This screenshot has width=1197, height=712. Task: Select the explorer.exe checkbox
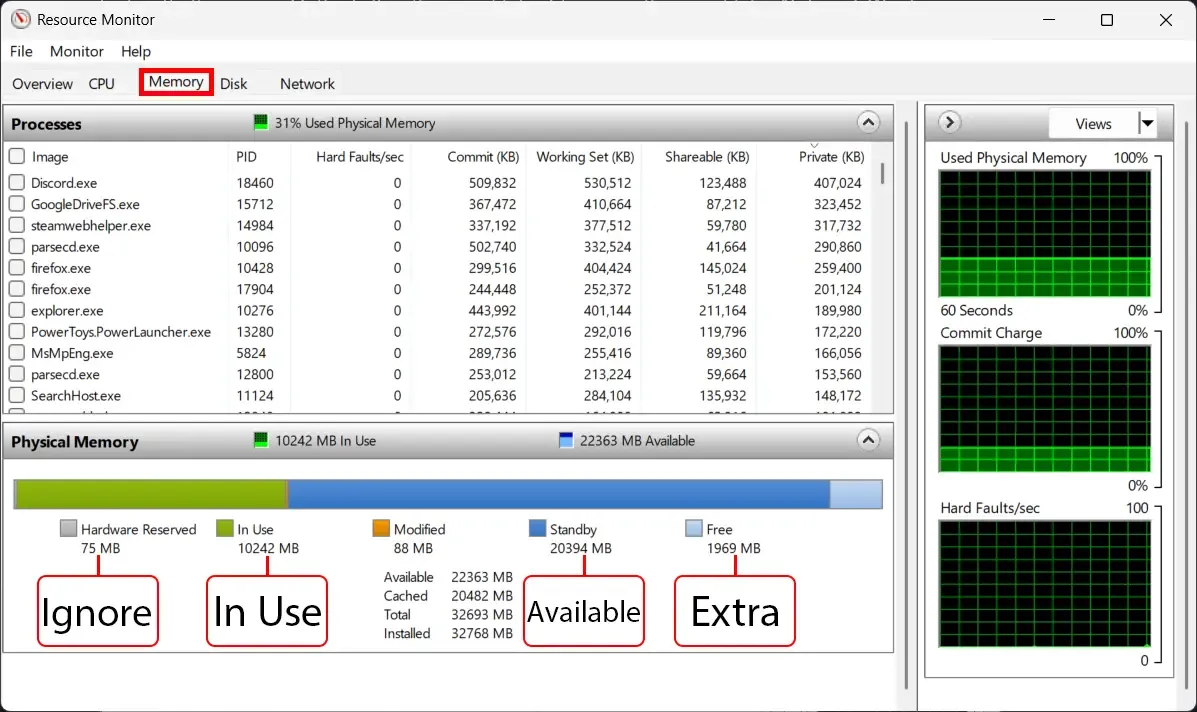coord(16,310)
